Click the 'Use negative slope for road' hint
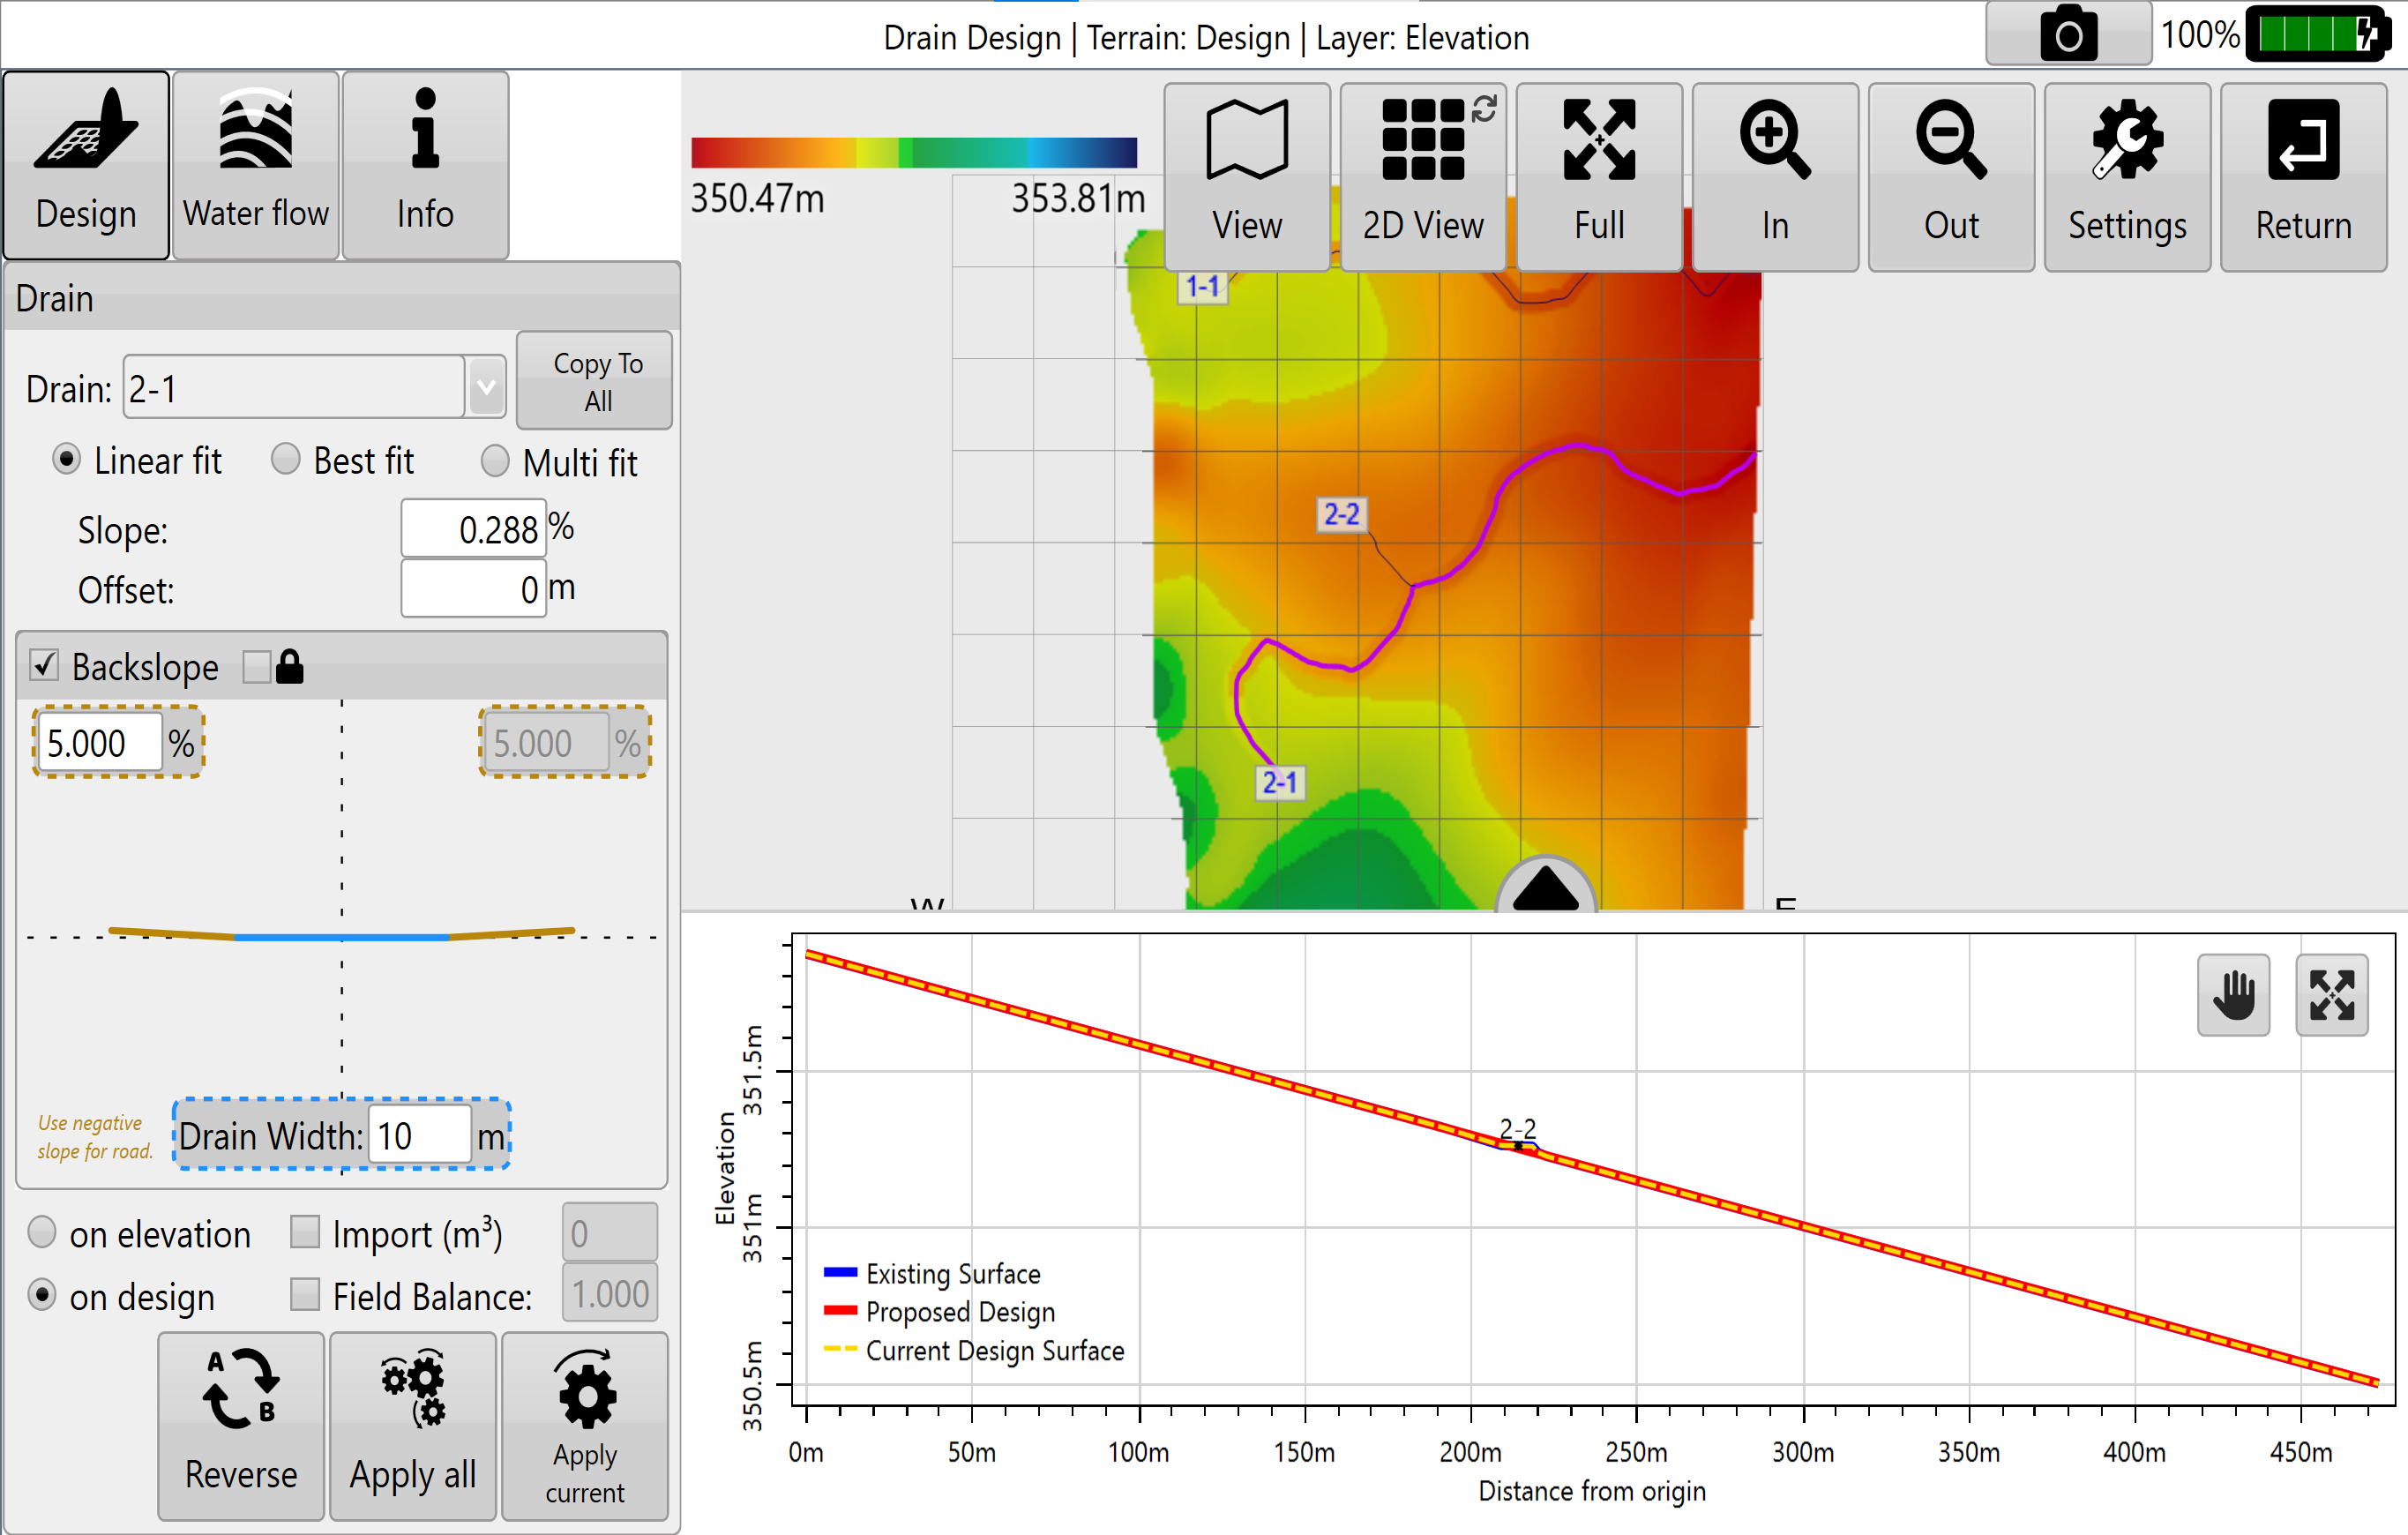Image resolution: width=2408 pixels, height=1535 pixels. [x=95, y=1137]
